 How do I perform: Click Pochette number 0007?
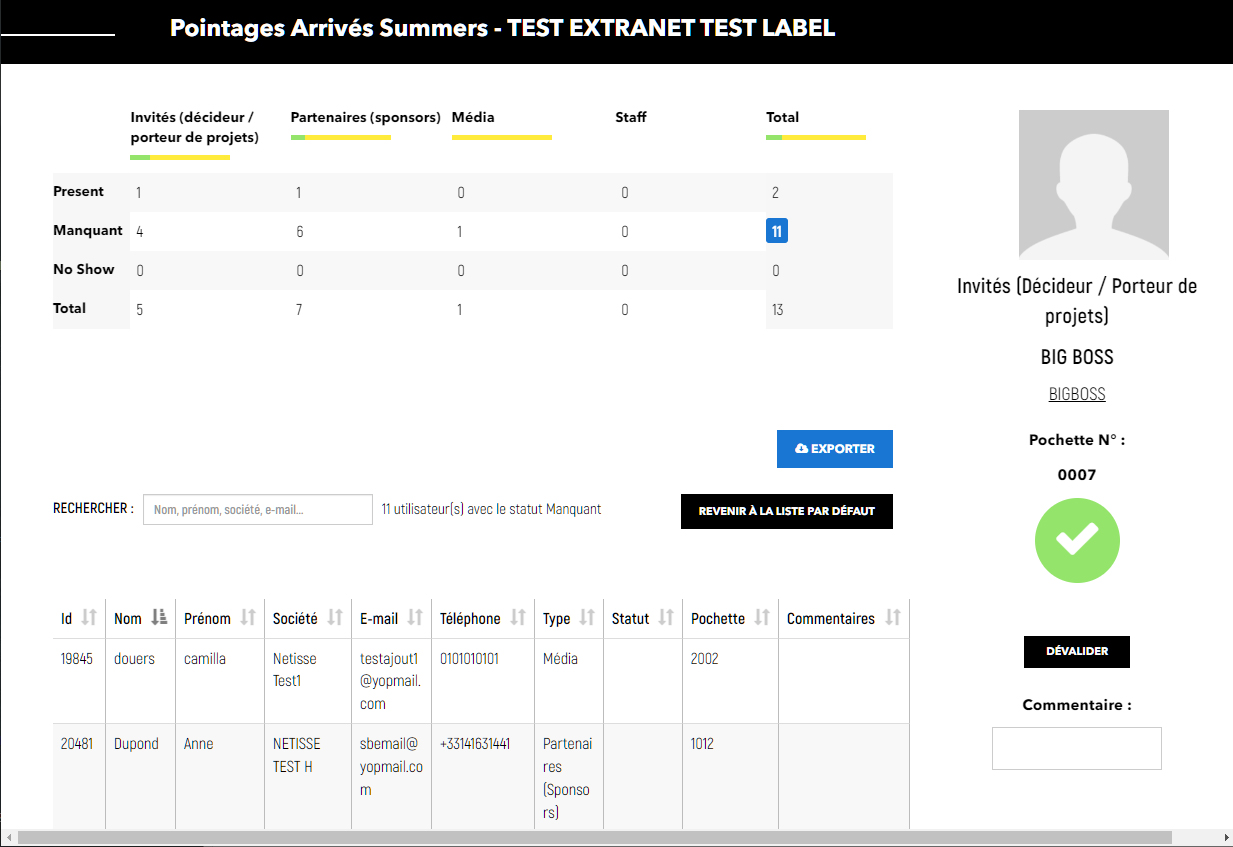tap(1077, 475)
